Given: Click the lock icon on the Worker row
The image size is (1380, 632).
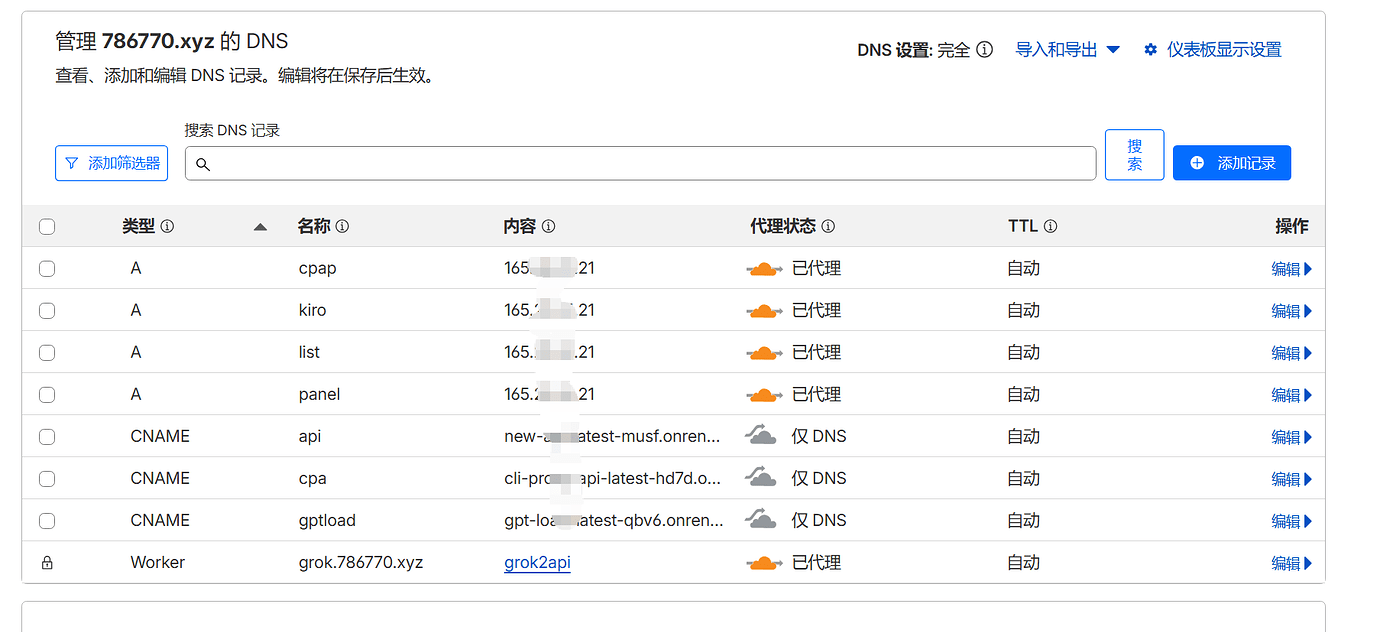Looking at the screenshot, I should [47, 563].
